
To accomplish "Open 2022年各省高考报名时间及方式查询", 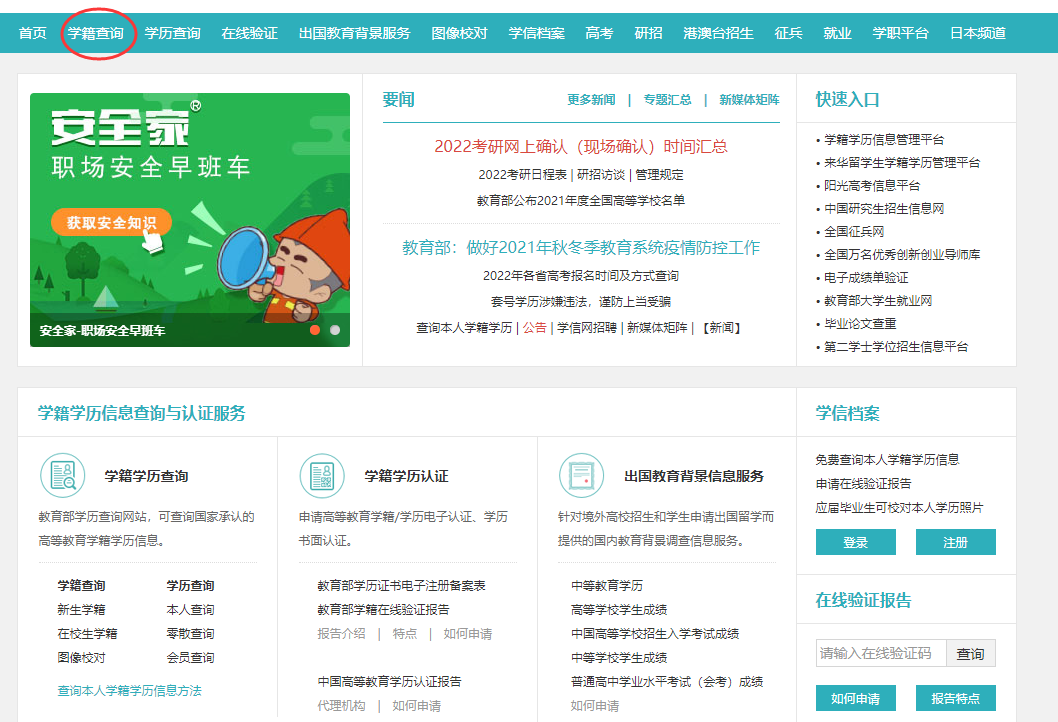I will point(581,276).
